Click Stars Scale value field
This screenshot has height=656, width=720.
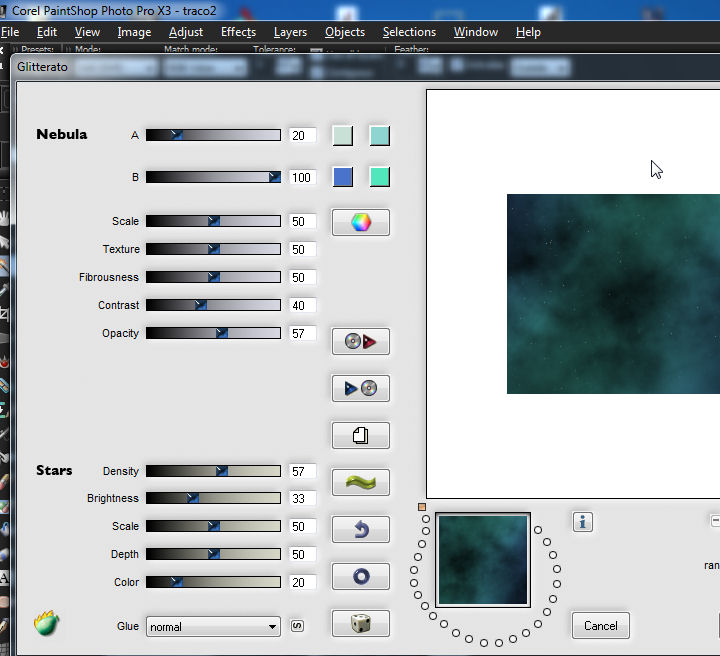pos(303,527)
